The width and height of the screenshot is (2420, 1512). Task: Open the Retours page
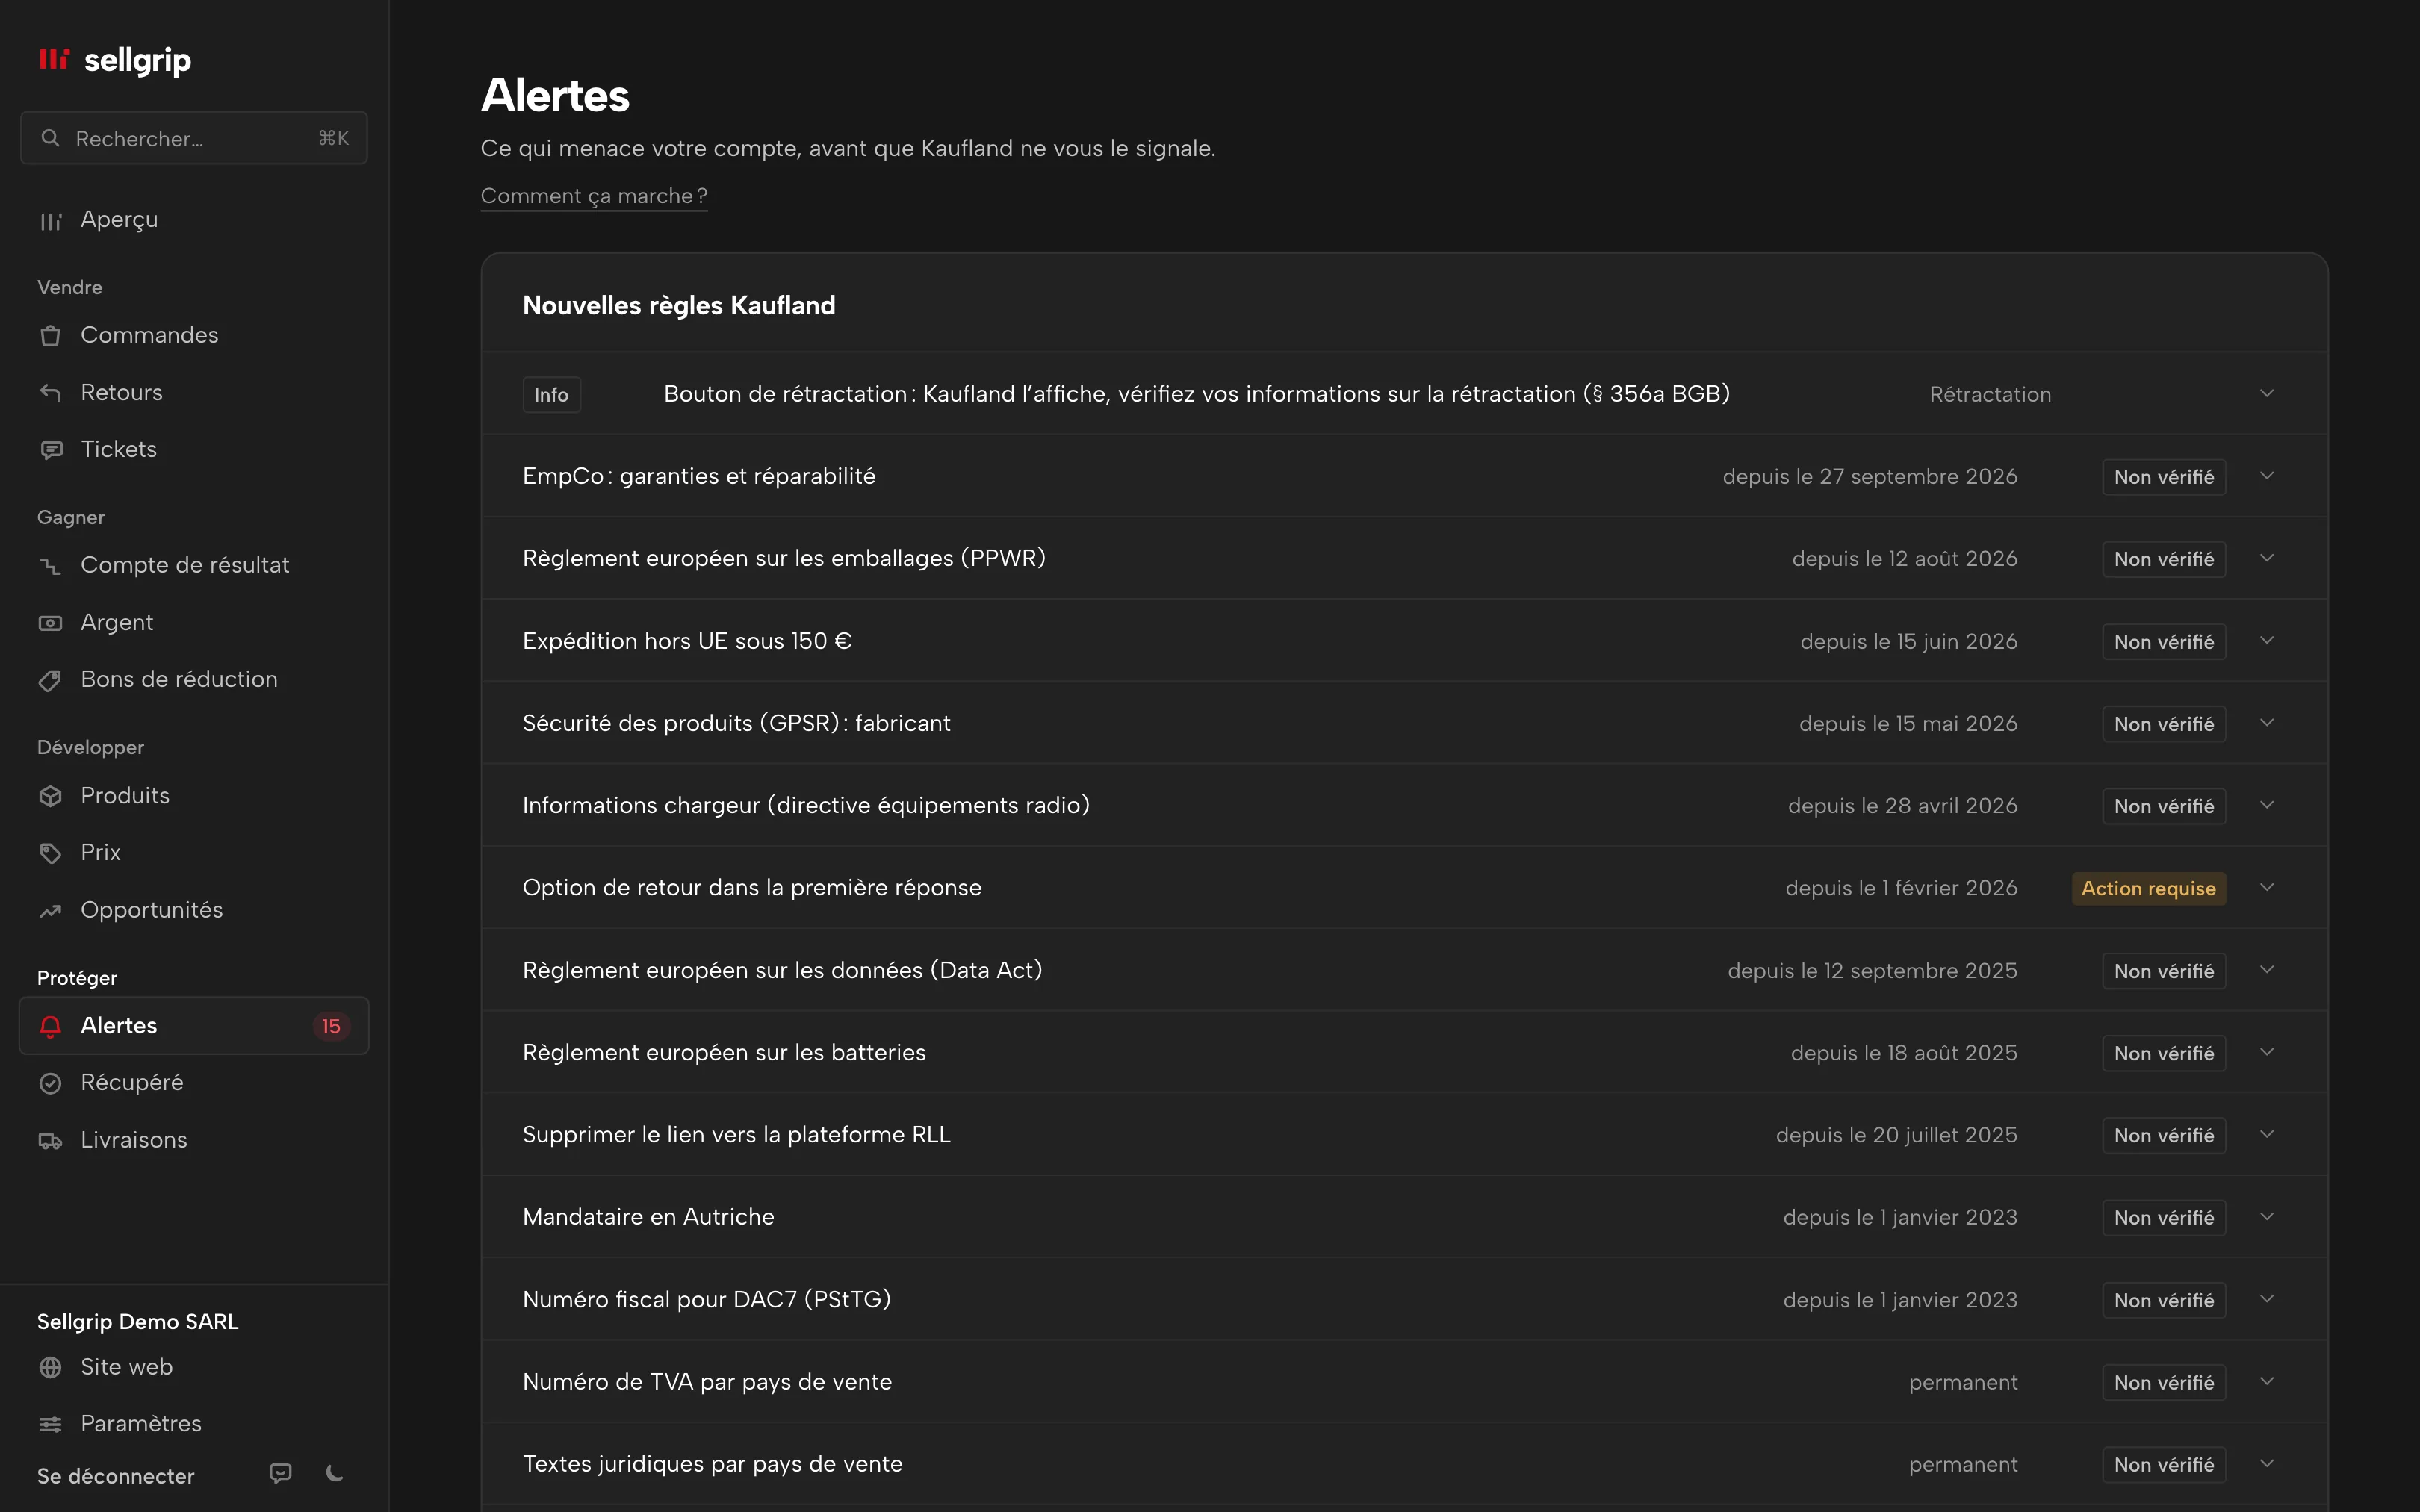194,392
